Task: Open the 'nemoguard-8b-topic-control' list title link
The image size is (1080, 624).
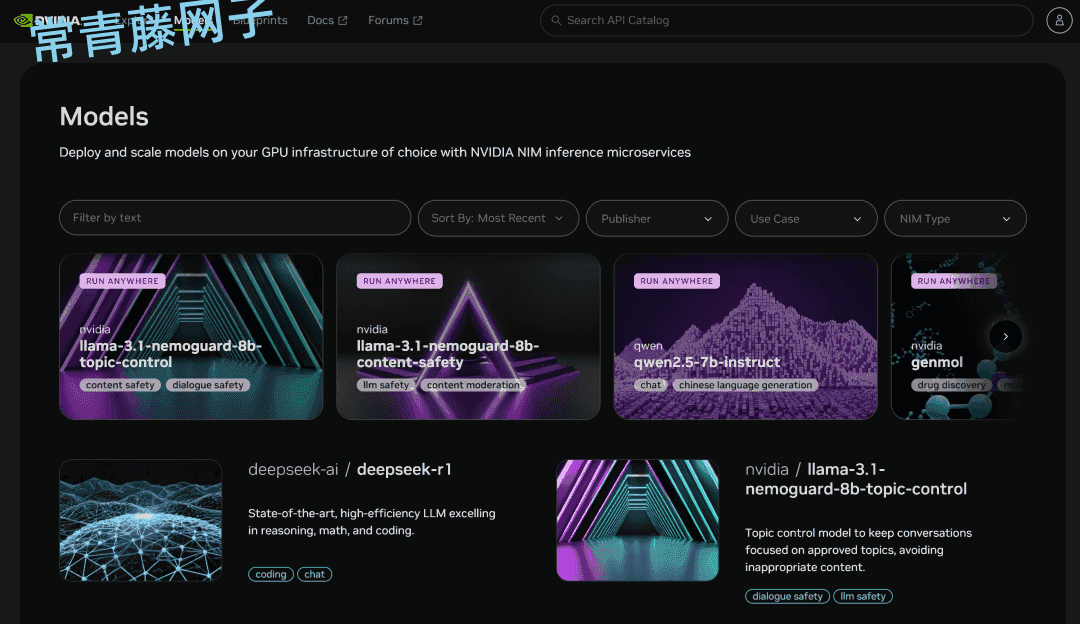Action: pos(856,479)
